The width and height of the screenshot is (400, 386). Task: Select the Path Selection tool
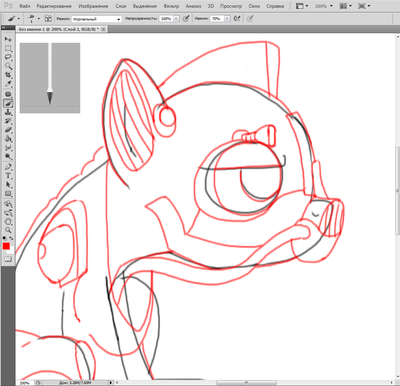point(8,185)
